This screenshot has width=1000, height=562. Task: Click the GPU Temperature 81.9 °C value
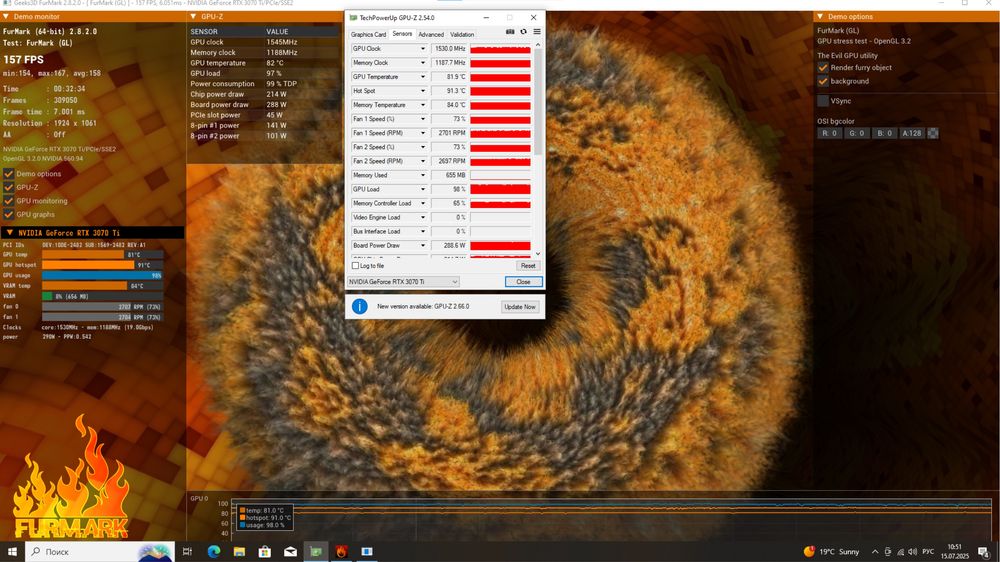(449, 77)
